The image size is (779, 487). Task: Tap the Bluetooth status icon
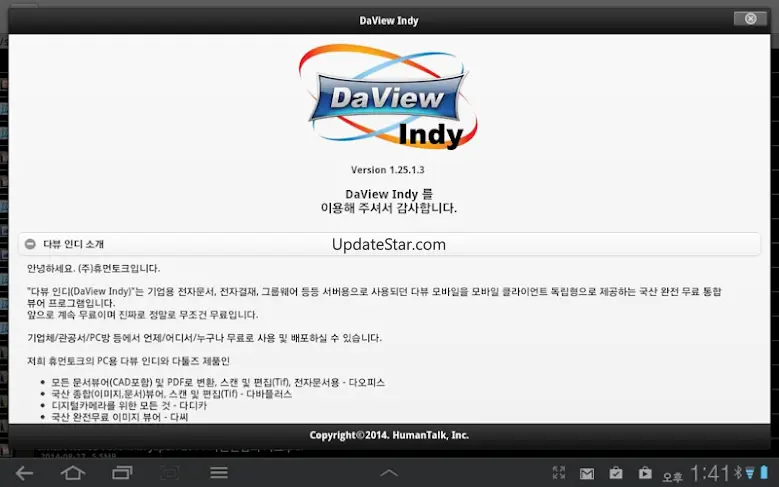tap(738, 472)
